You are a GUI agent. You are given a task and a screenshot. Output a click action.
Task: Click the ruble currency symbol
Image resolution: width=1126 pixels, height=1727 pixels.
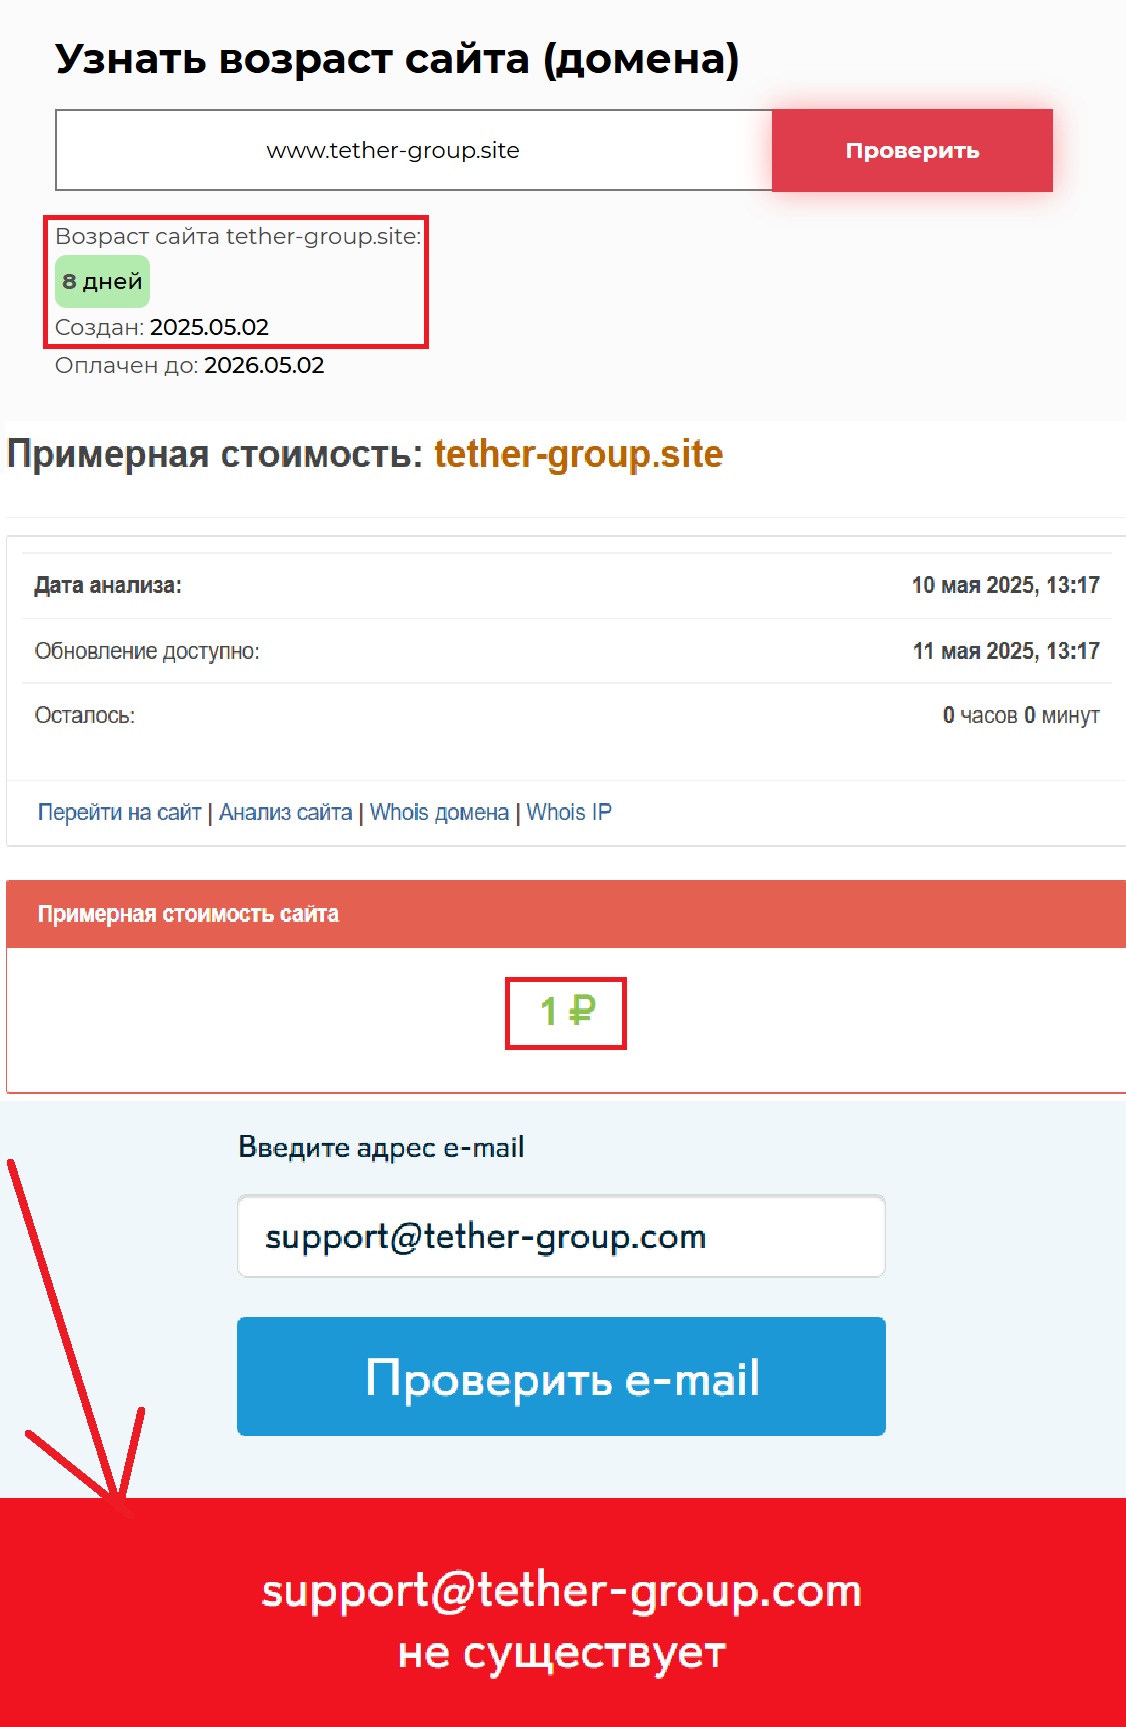582,1011
